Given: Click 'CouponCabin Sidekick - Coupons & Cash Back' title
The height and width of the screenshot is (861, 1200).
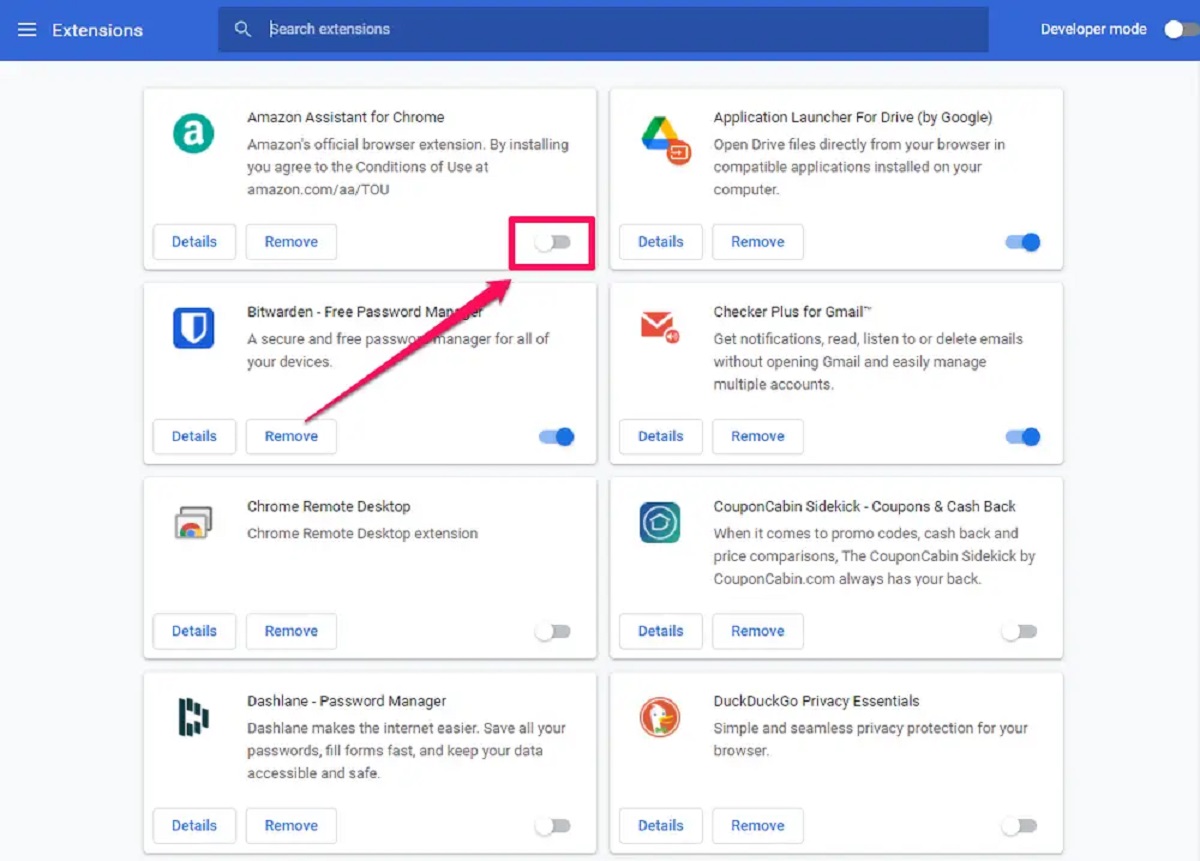Looking at the screenshot, I should (865, 507).
